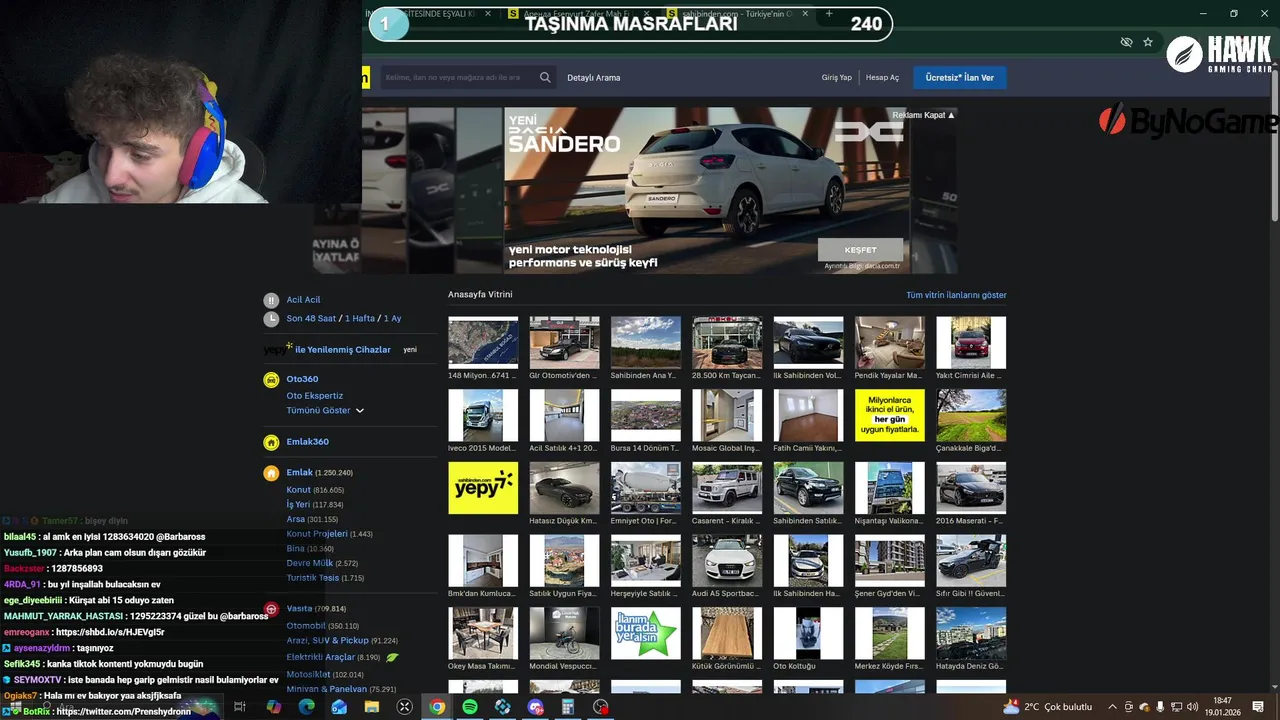
Task: Open the Okey Masa Takımı listing thumbnail
Action: click(483, 633)
